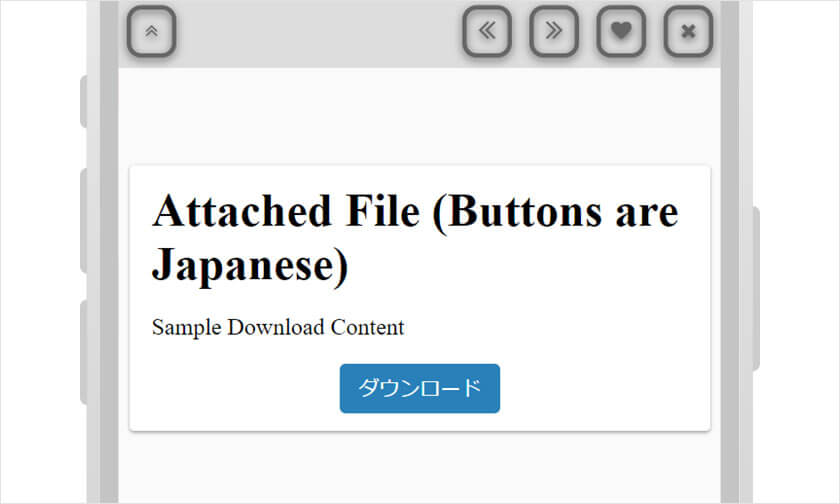This screenshot has height=504, width=840.
Task: Favorite this content with the heart icon
Action: [x=621, y=32]
